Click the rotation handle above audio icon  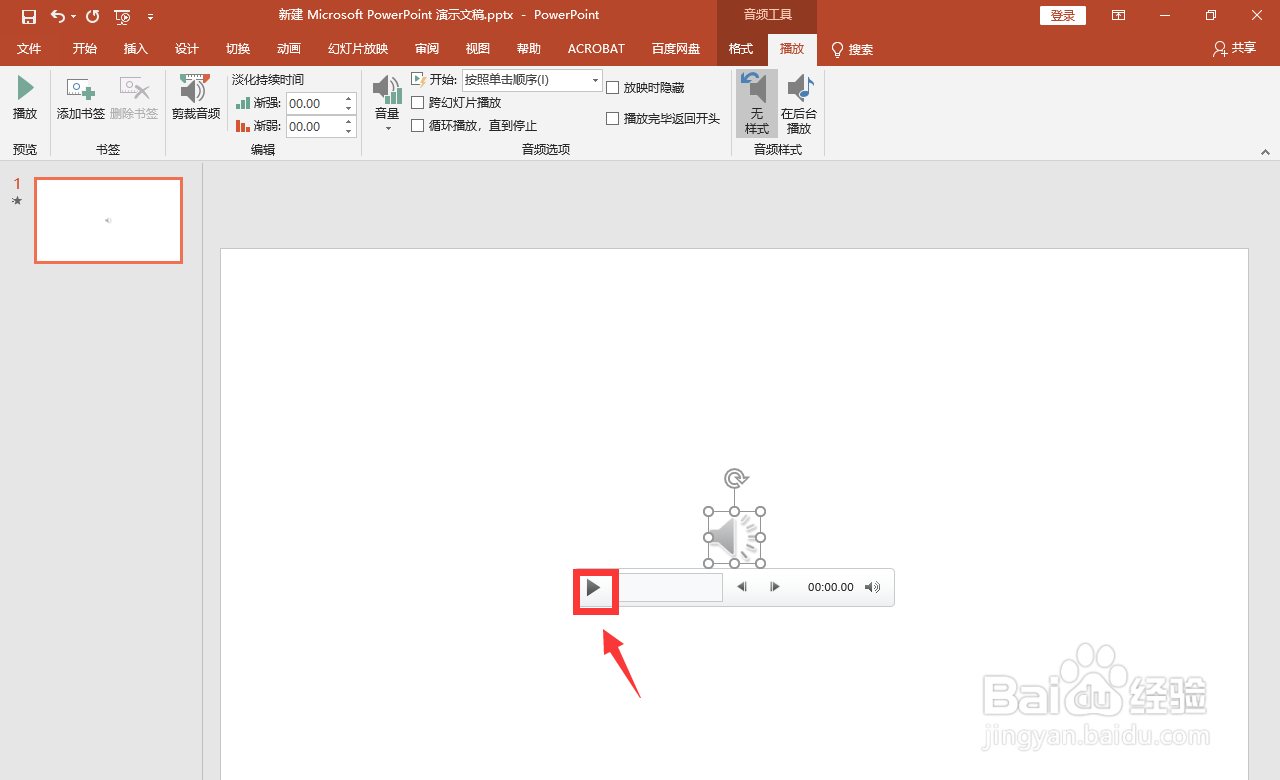click(x=735, y=478)
